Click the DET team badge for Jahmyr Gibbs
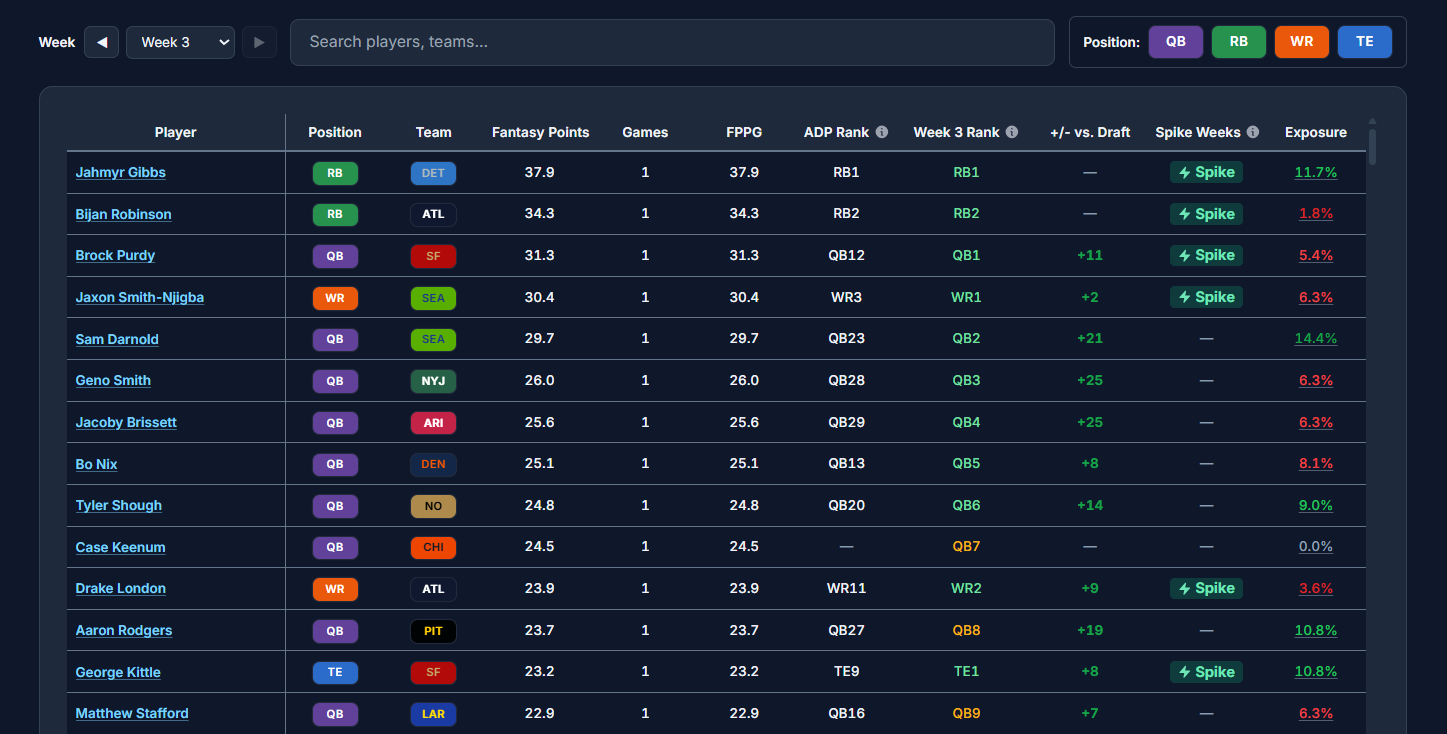Image resolution: width=1447 pixels, height=734 pixels. 433,173
